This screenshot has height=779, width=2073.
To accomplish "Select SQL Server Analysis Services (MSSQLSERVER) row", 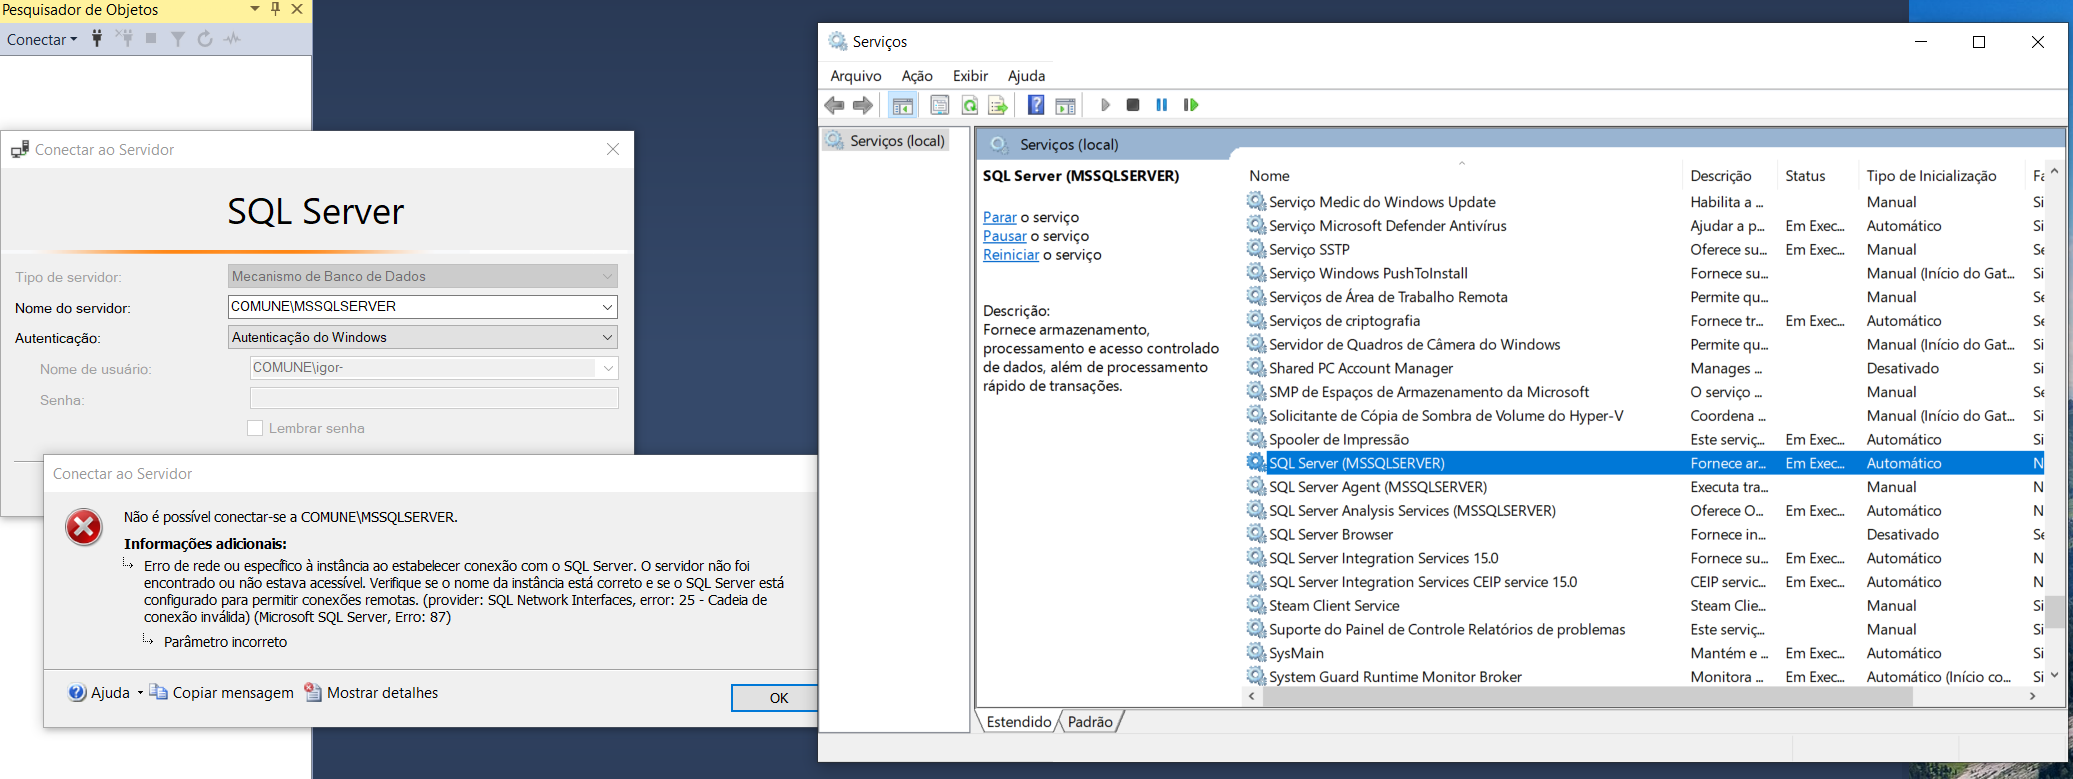I will [1645, 511].
